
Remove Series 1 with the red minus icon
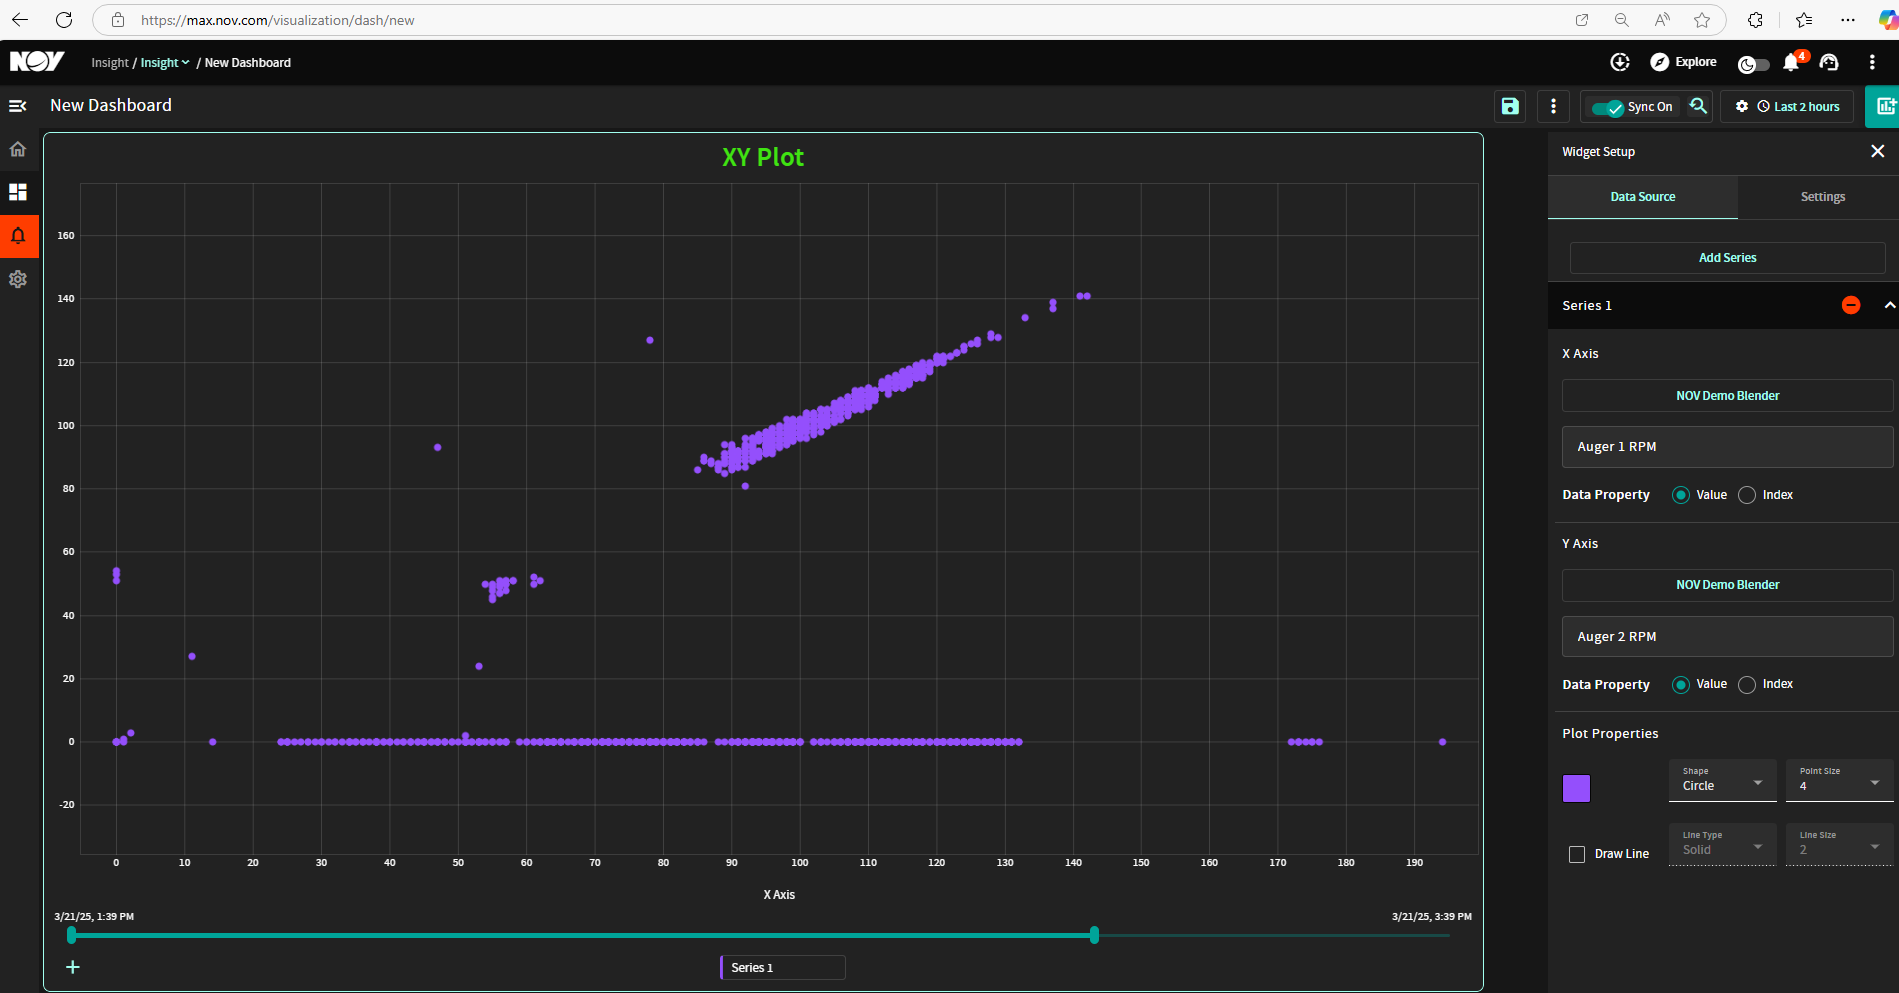(x=1851, y=305)
